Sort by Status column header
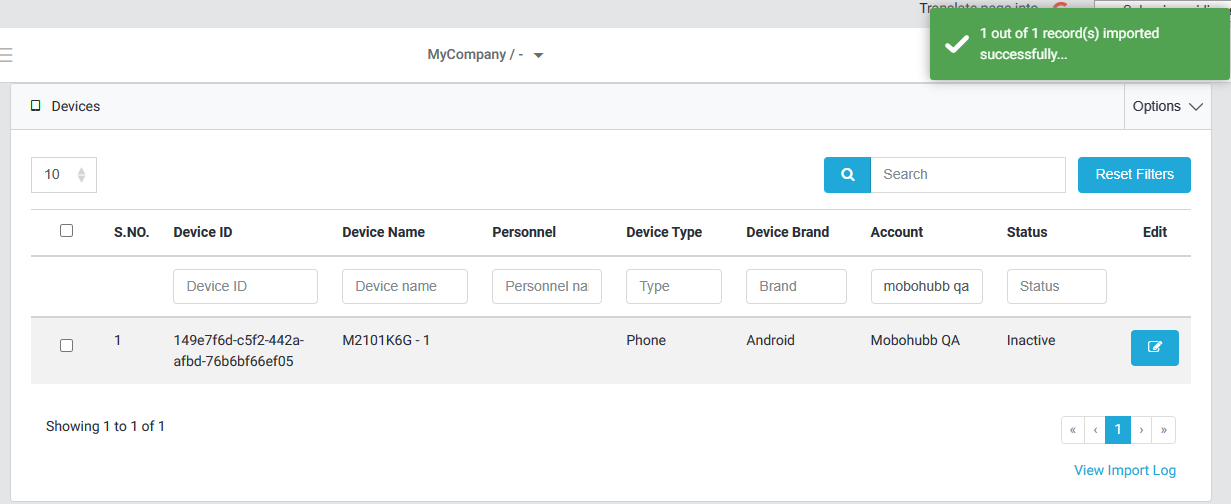The height and width of the screenshot is (504, 1231). pyautogui.click(x=1026, y=232)
